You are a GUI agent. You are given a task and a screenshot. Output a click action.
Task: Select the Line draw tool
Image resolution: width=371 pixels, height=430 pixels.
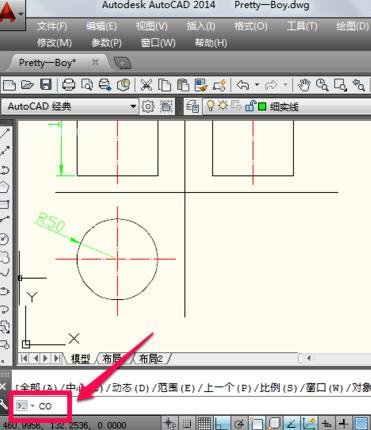click(5, 134)
